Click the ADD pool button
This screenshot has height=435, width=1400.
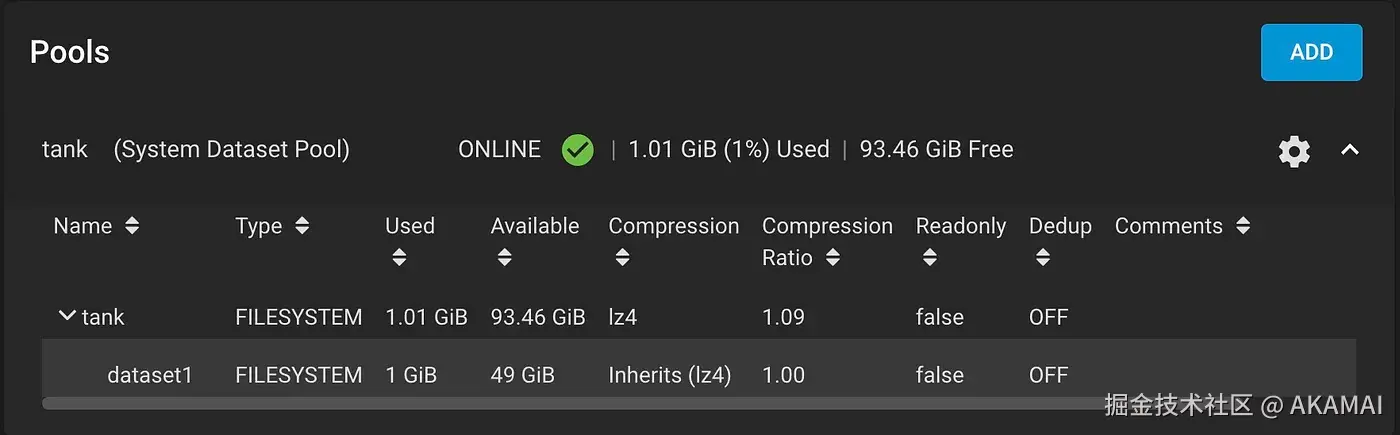point(1311,52)
